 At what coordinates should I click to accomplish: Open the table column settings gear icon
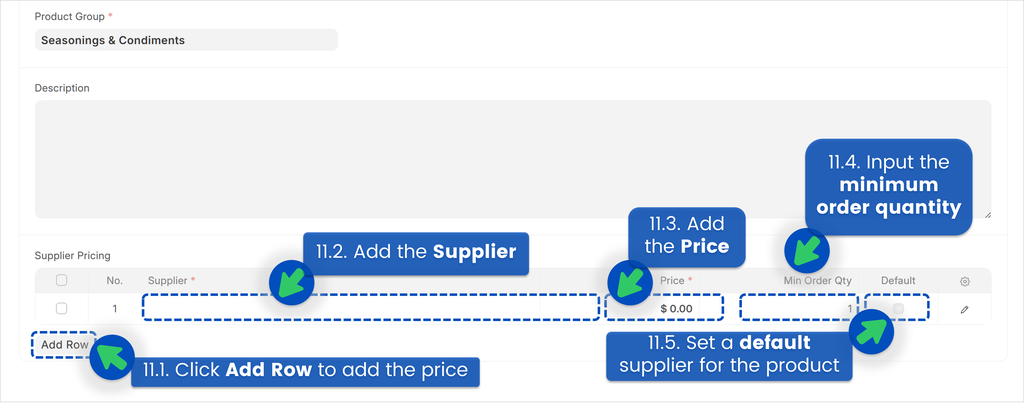[x=965, y=282]
